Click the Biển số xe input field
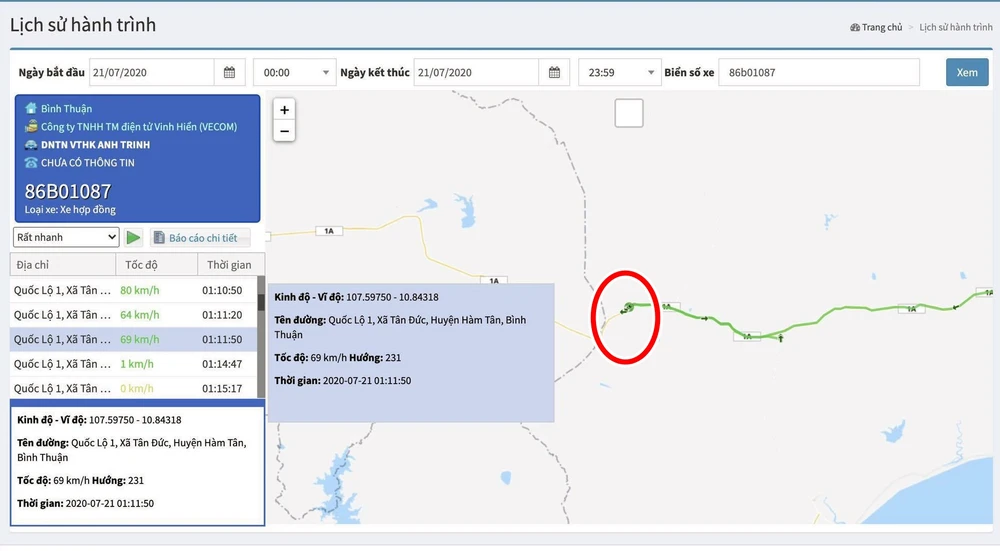 (x=817, y=73)
